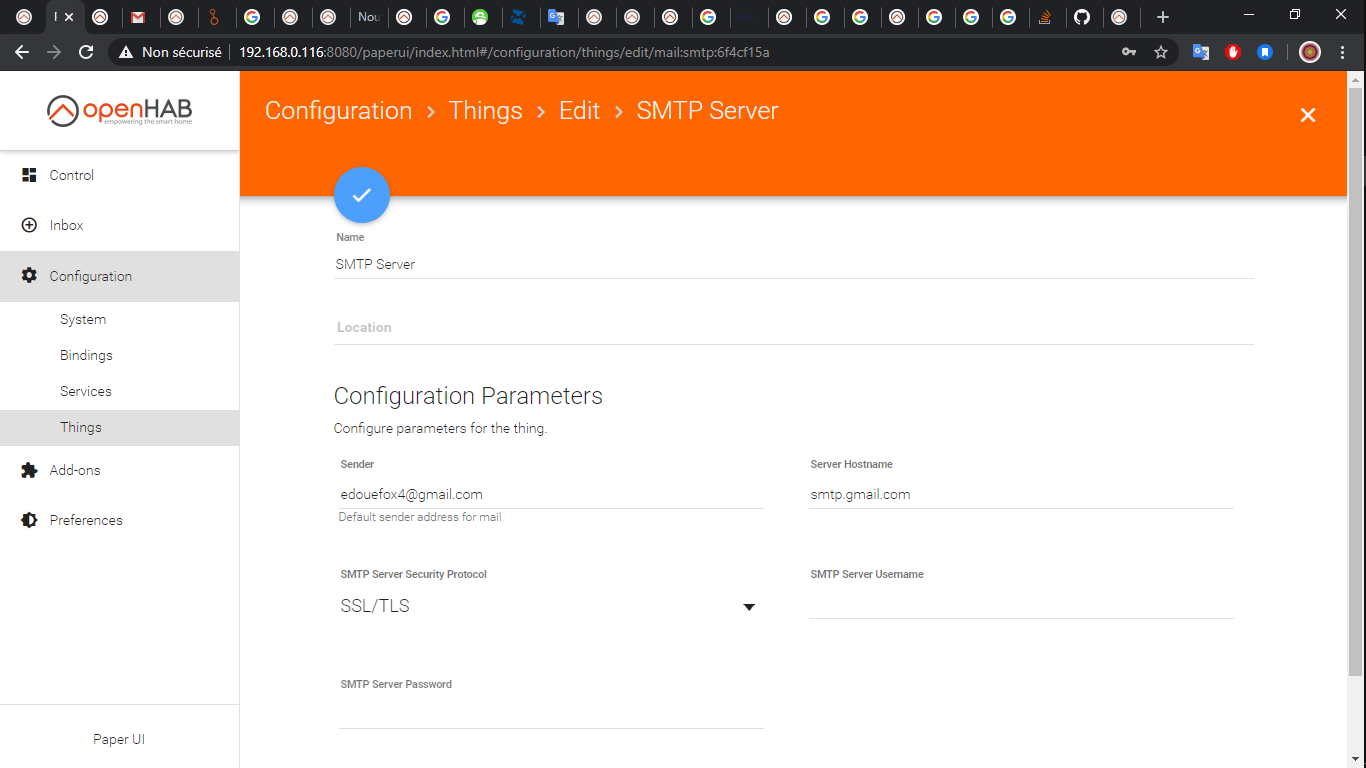Click the Server Hostname field
1366x768 pixels.
pos(1021,494)
